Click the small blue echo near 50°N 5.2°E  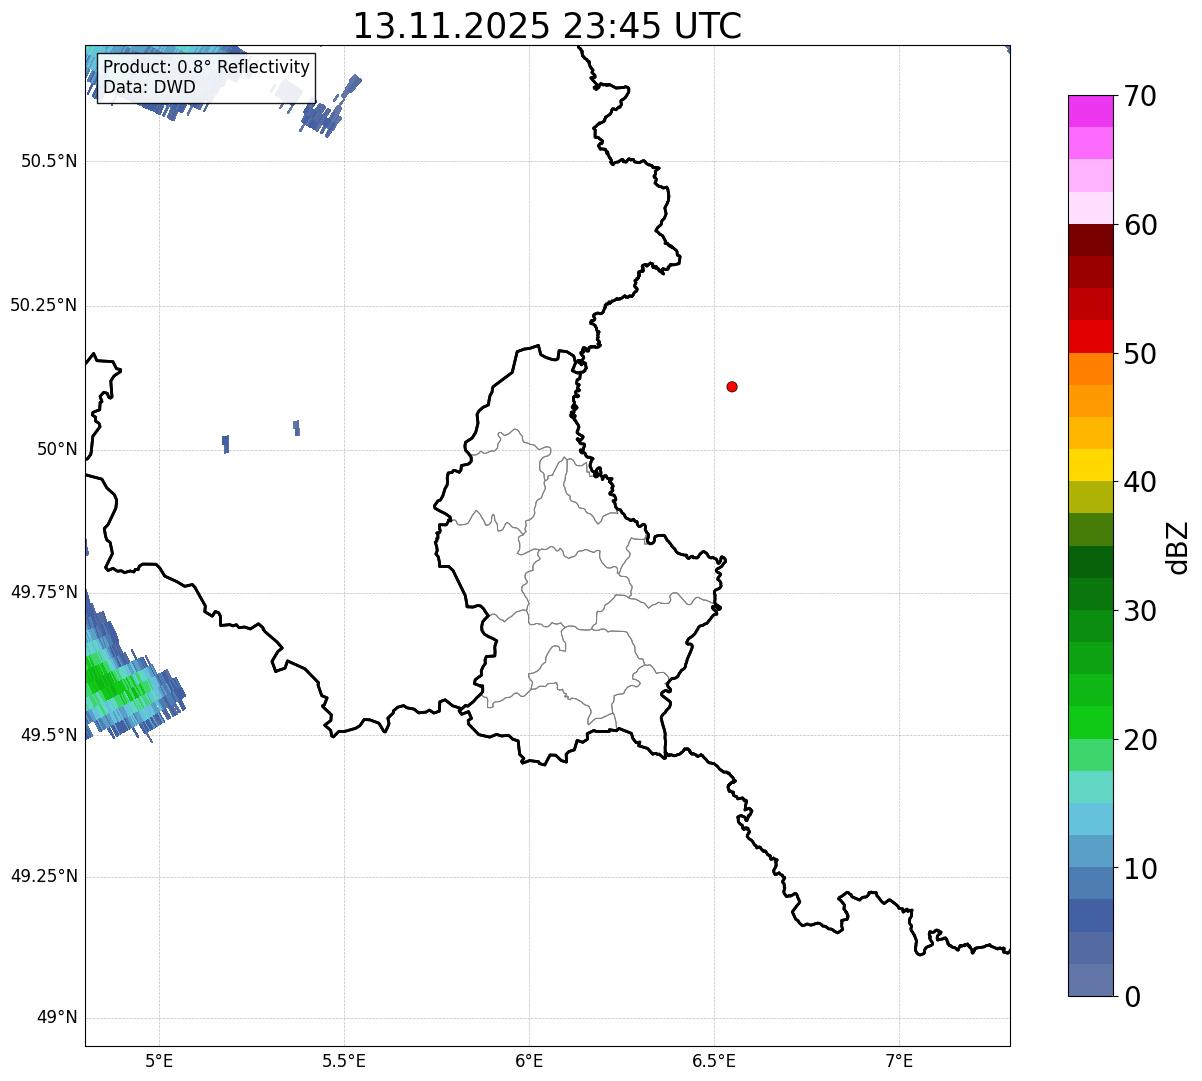pos(226,444)
